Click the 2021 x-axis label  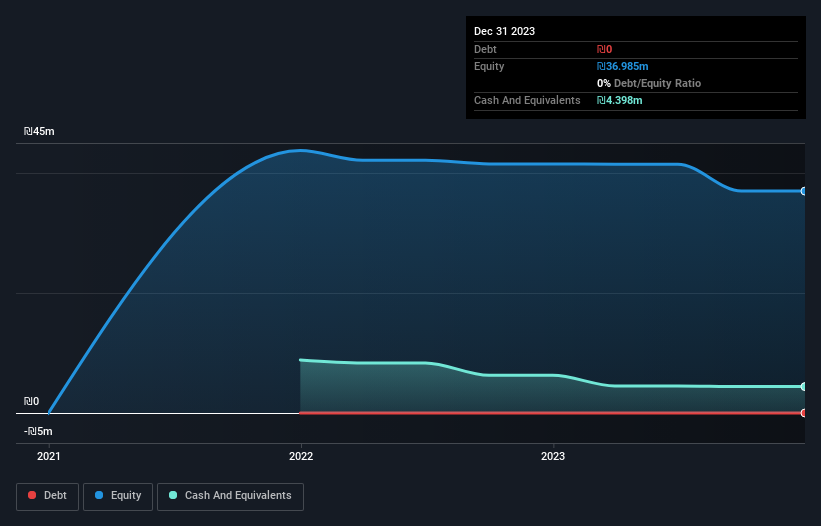(x=49, y=456)
